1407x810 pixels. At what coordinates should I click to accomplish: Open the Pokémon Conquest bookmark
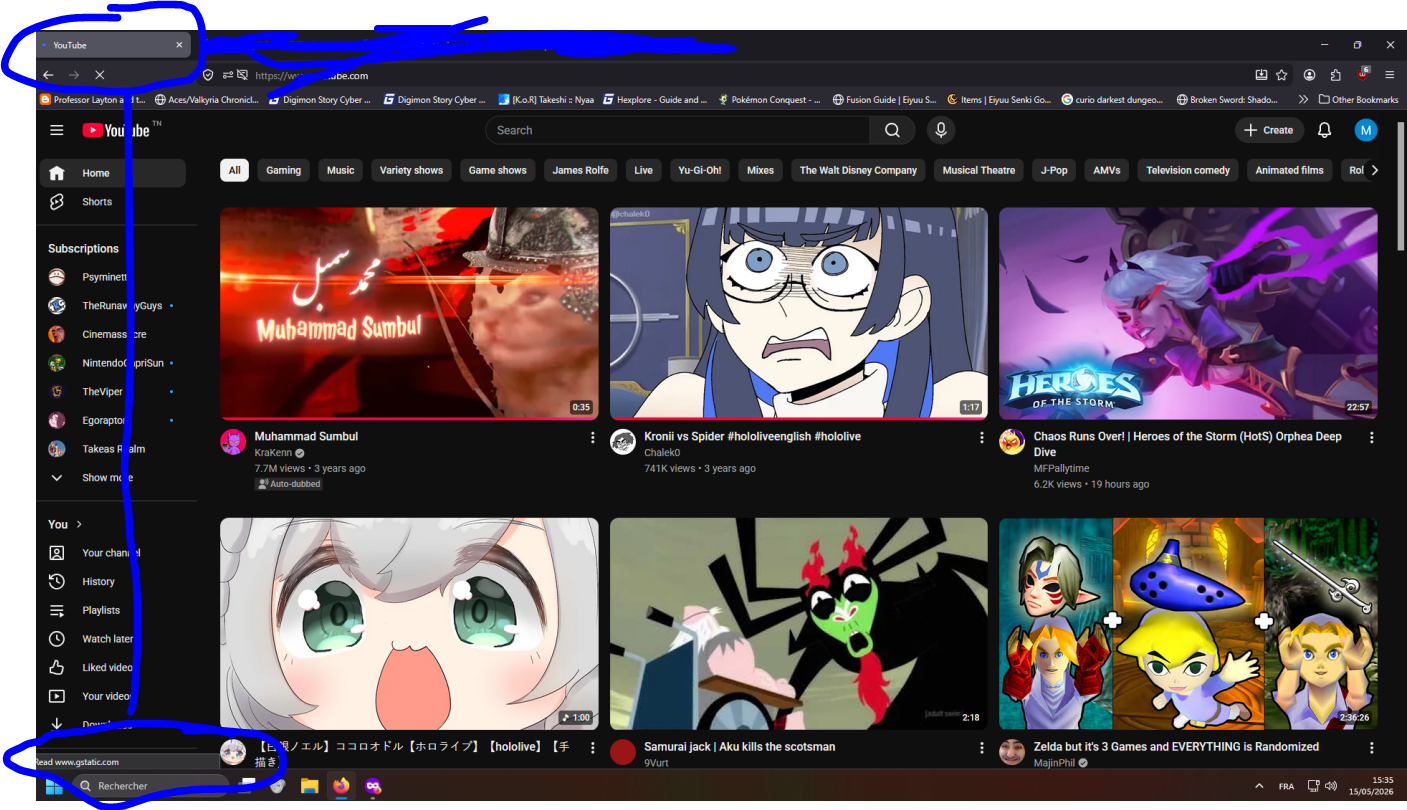click(769, 100)
